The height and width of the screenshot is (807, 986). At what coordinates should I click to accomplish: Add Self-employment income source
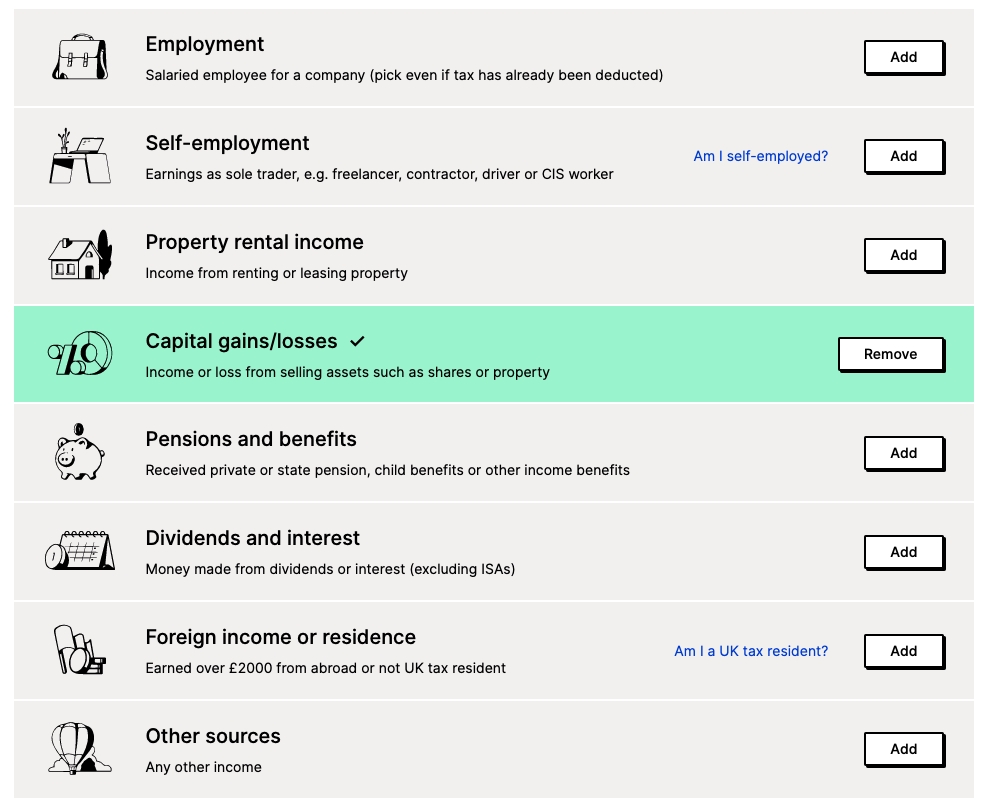click(x=903, y=156)
